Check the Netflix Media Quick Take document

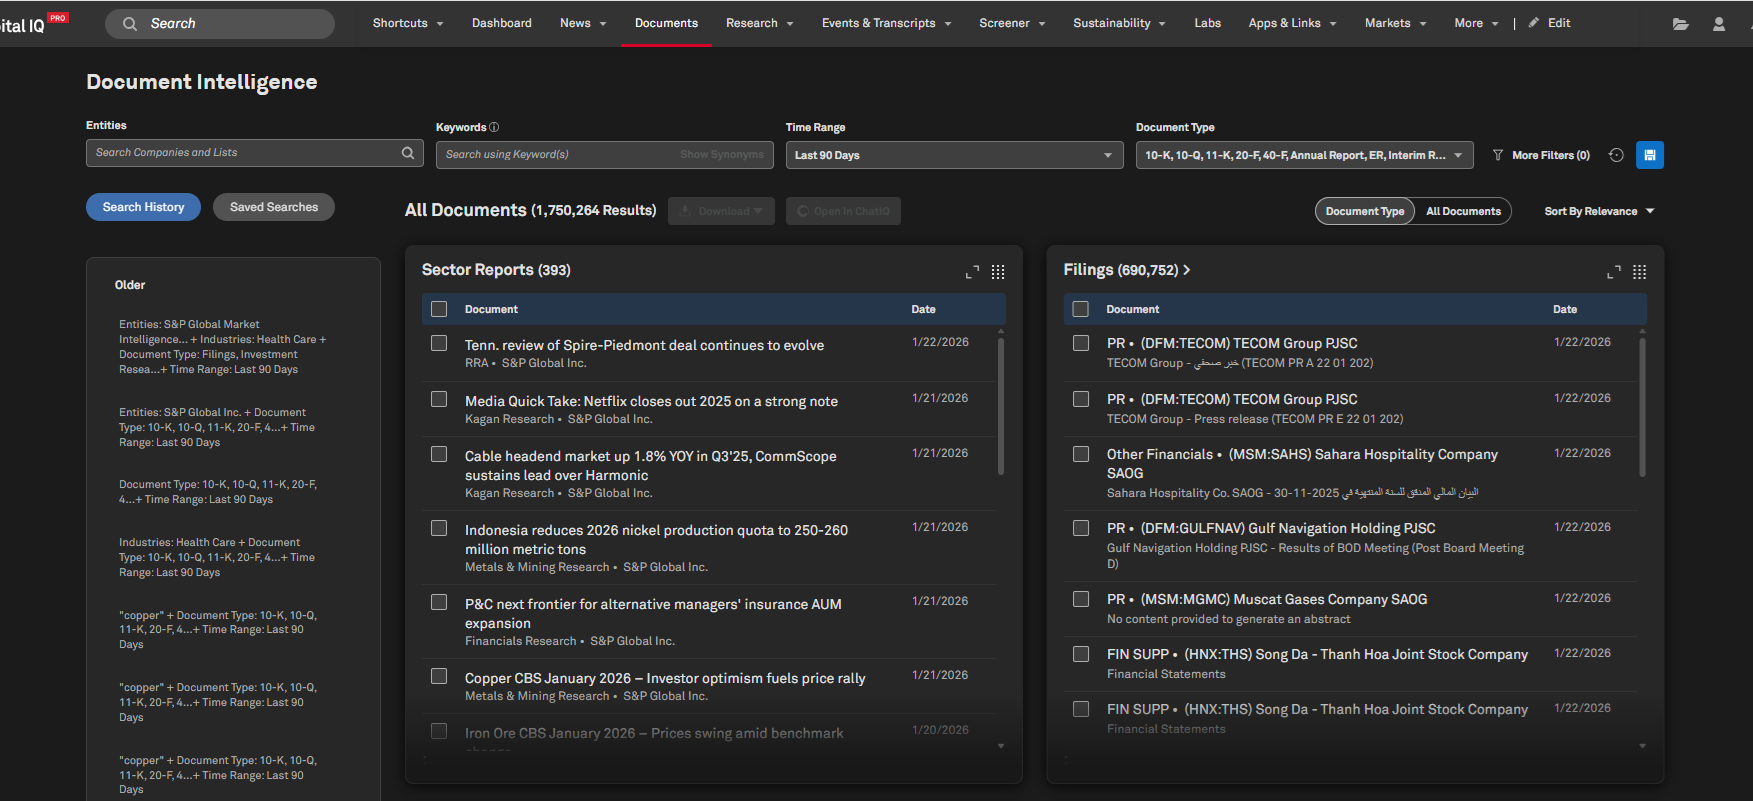[439, 399]
